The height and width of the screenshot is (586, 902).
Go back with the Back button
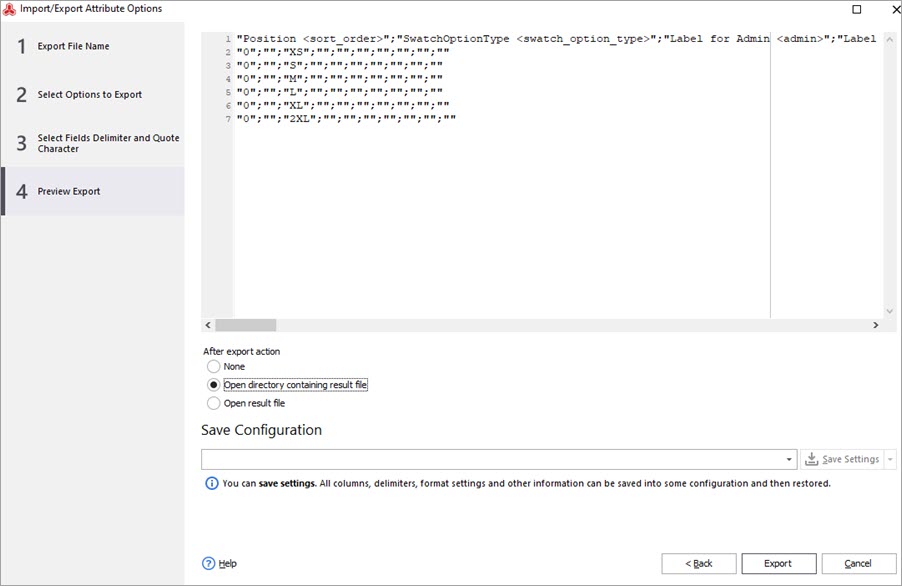pyautogui.click(x=699, y=564)
